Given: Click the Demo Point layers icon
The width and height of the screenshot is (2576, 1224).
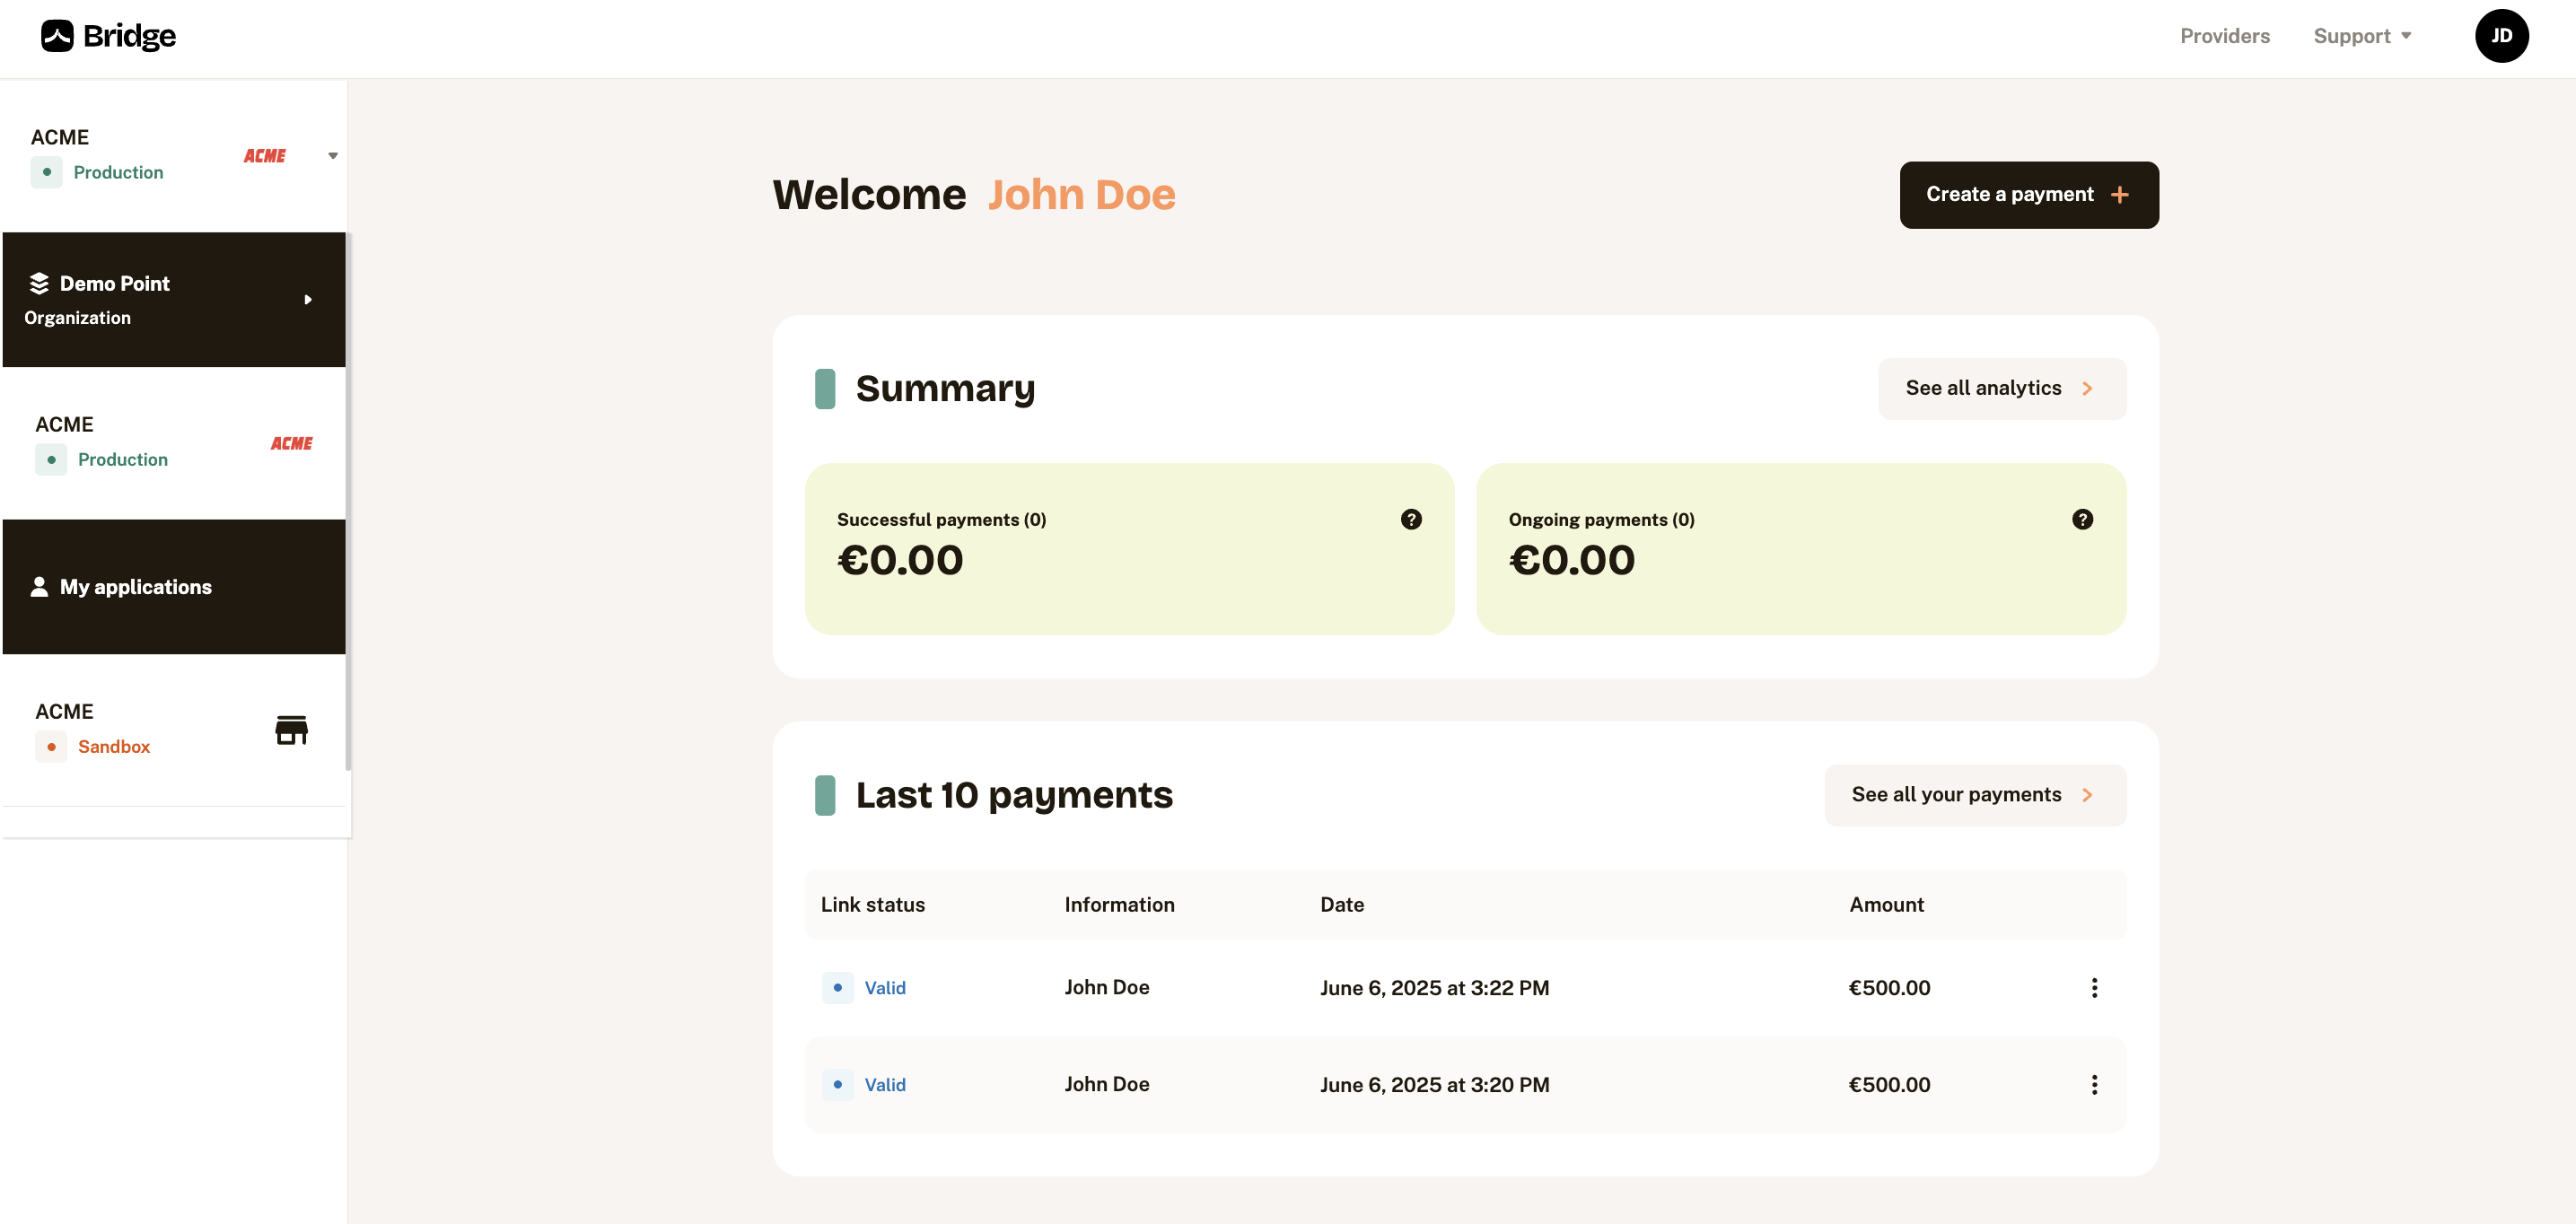Looking at the screenshot, I should pyautogui.click(x=39, y=284).
